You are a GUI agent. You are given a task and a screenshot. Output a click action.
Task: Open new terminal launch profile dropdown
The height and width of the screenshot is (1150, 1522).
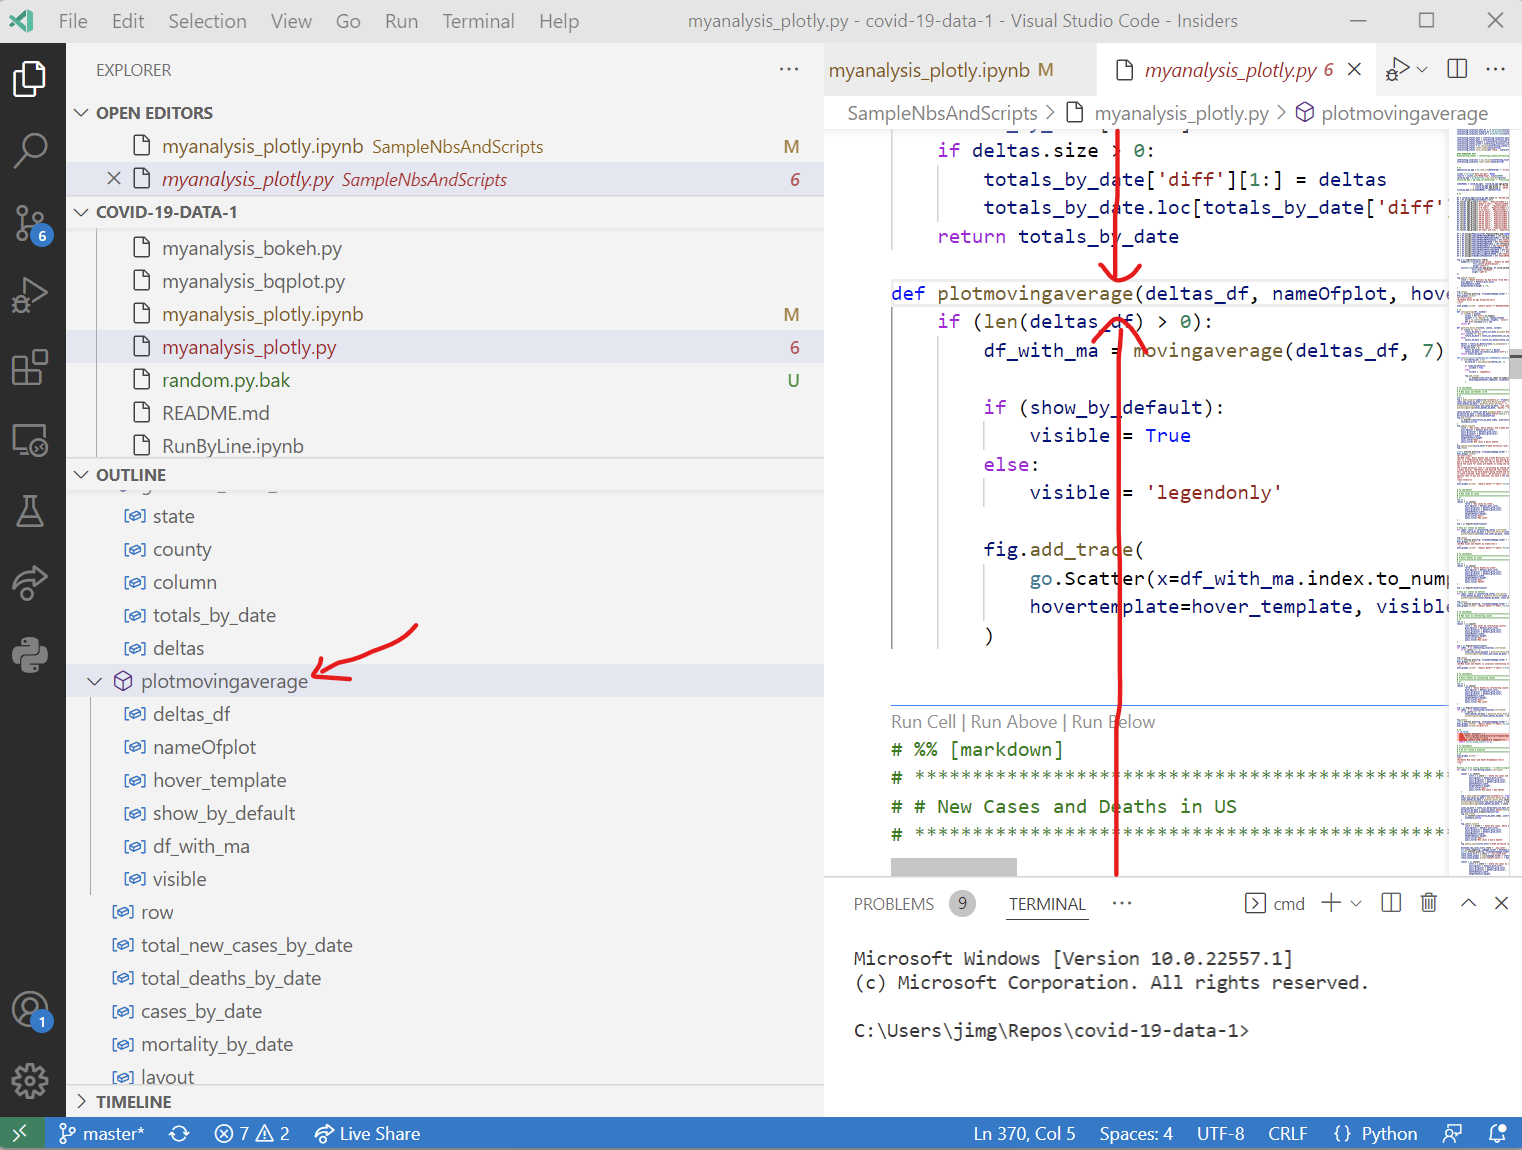[x=1356, y=903]
